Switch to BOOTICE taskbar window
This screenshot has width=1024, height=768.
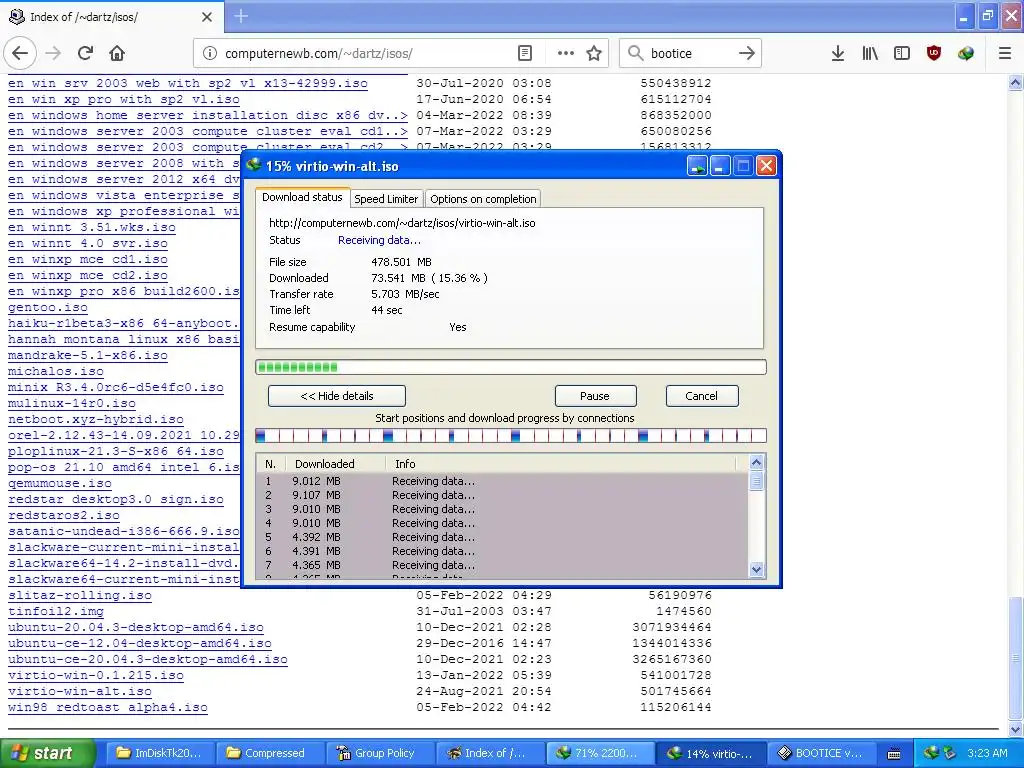coord(823,754)
